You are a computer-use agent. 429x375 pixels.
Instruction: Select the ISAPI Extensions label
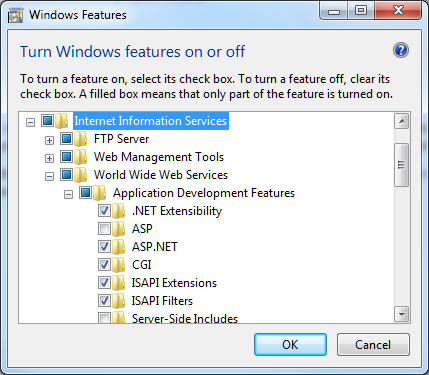click(174, 283)
